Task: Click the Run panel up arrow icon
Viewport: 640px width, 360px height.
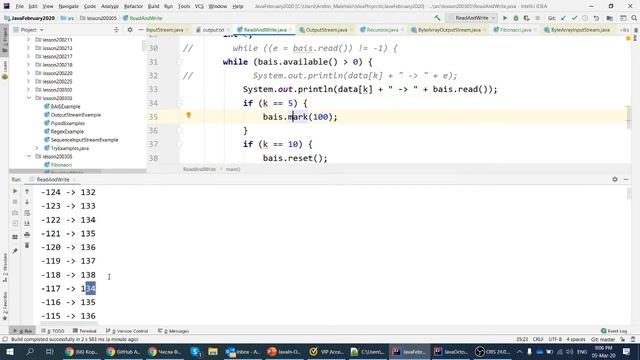Action: pos(27,191)
